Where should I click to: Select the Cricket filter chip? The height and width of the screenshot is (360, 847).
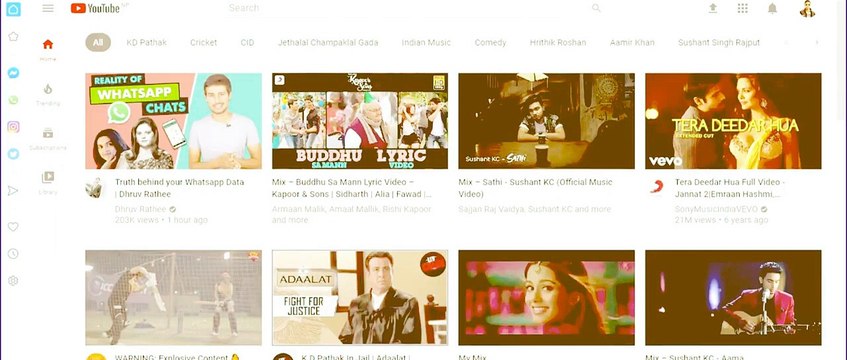pos(204,42)
